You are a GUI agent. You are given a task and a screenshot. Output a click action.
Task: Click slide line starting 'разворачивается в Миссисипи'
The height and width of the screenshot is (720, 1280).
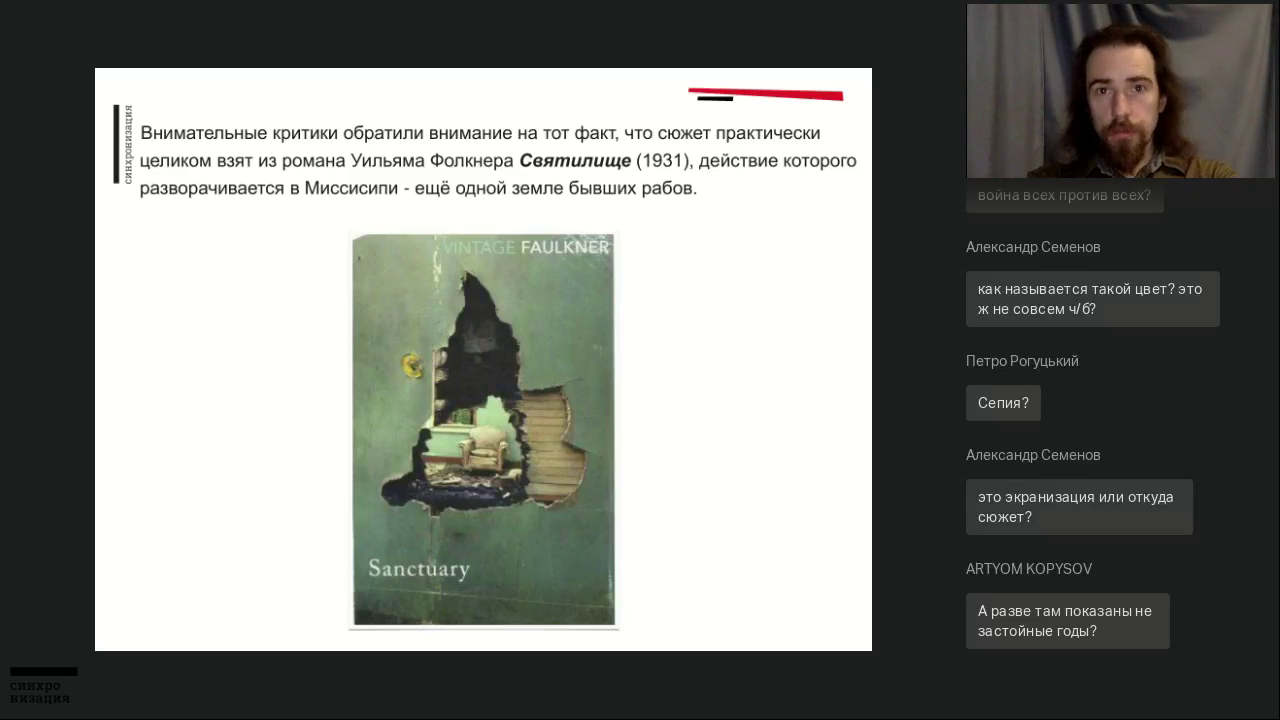pos(418,188)
